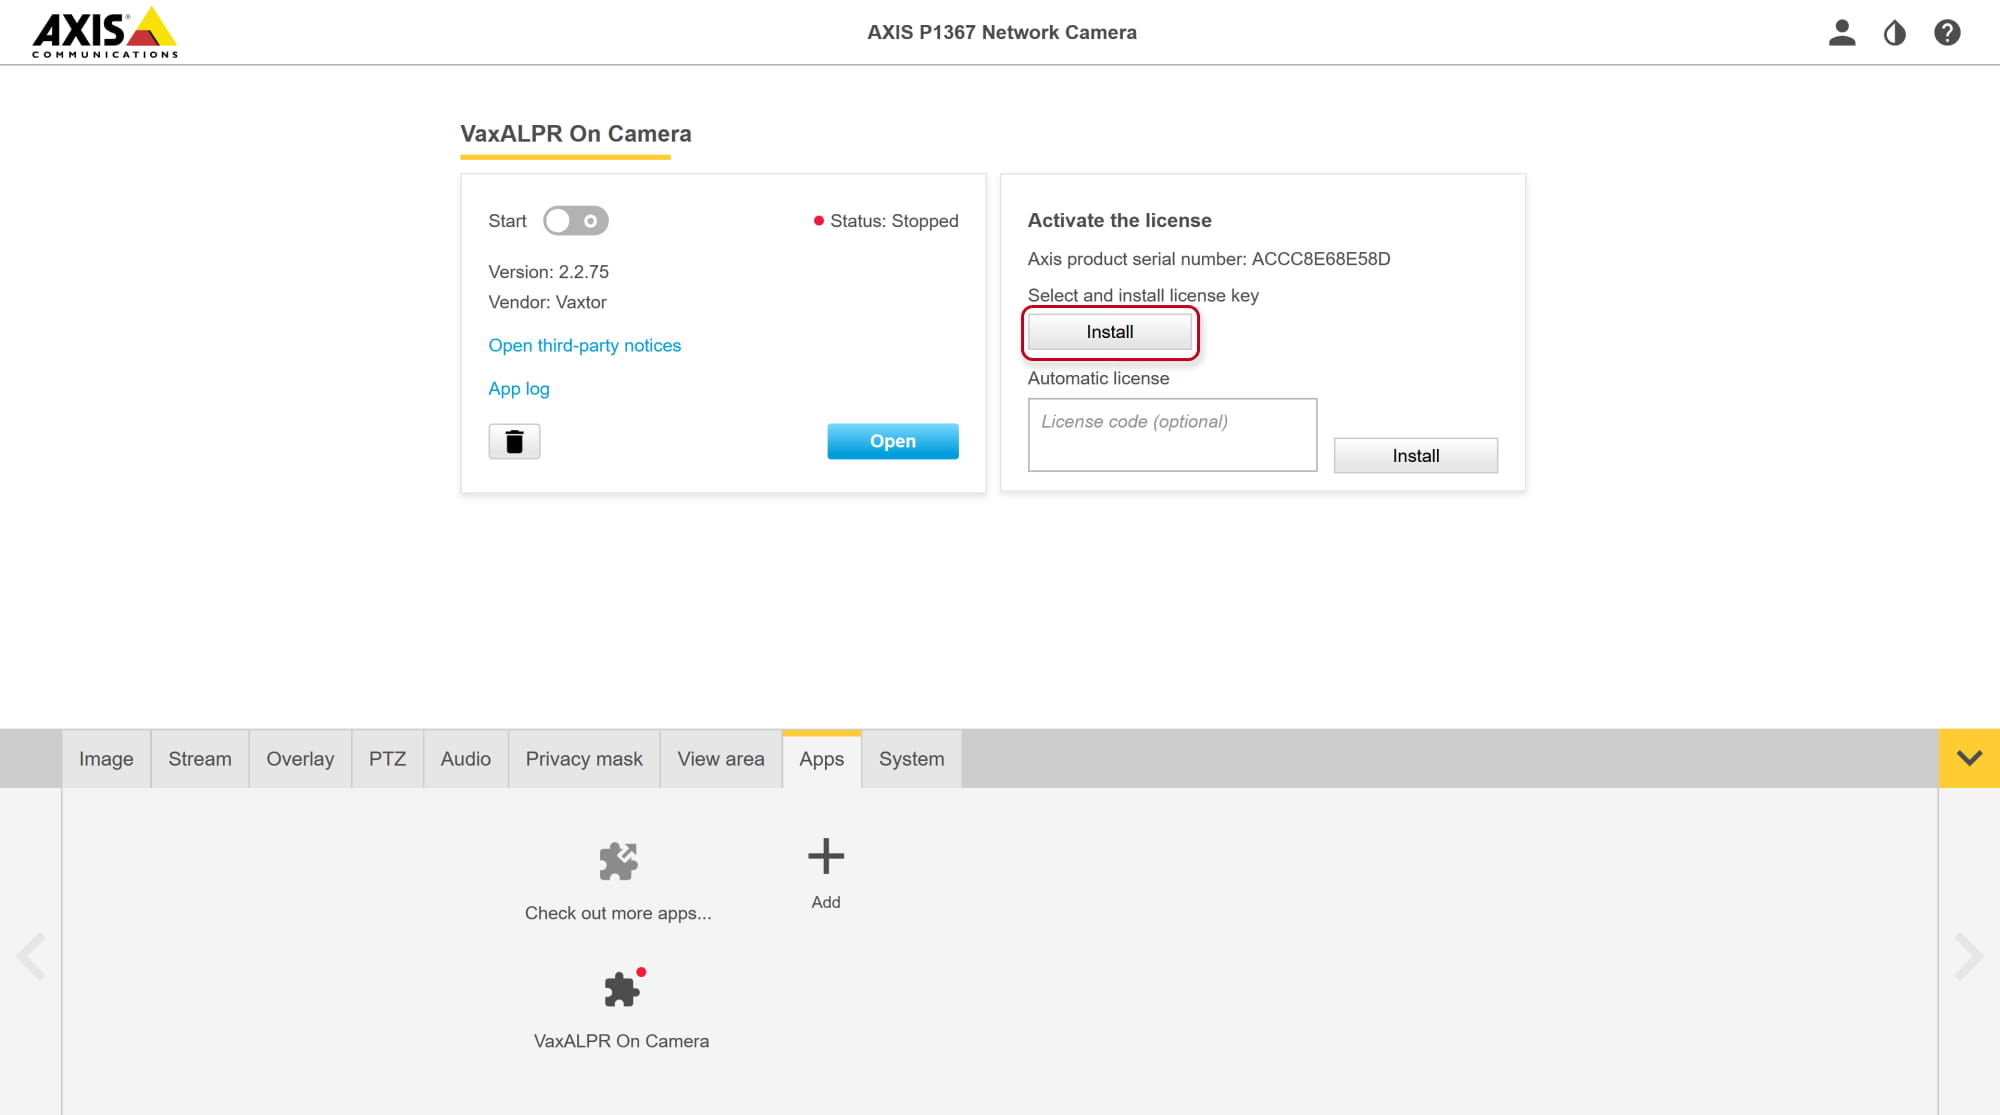Click the Status: Stopped indicator text
2000x1115 pixels.
(x=894, y=221)
